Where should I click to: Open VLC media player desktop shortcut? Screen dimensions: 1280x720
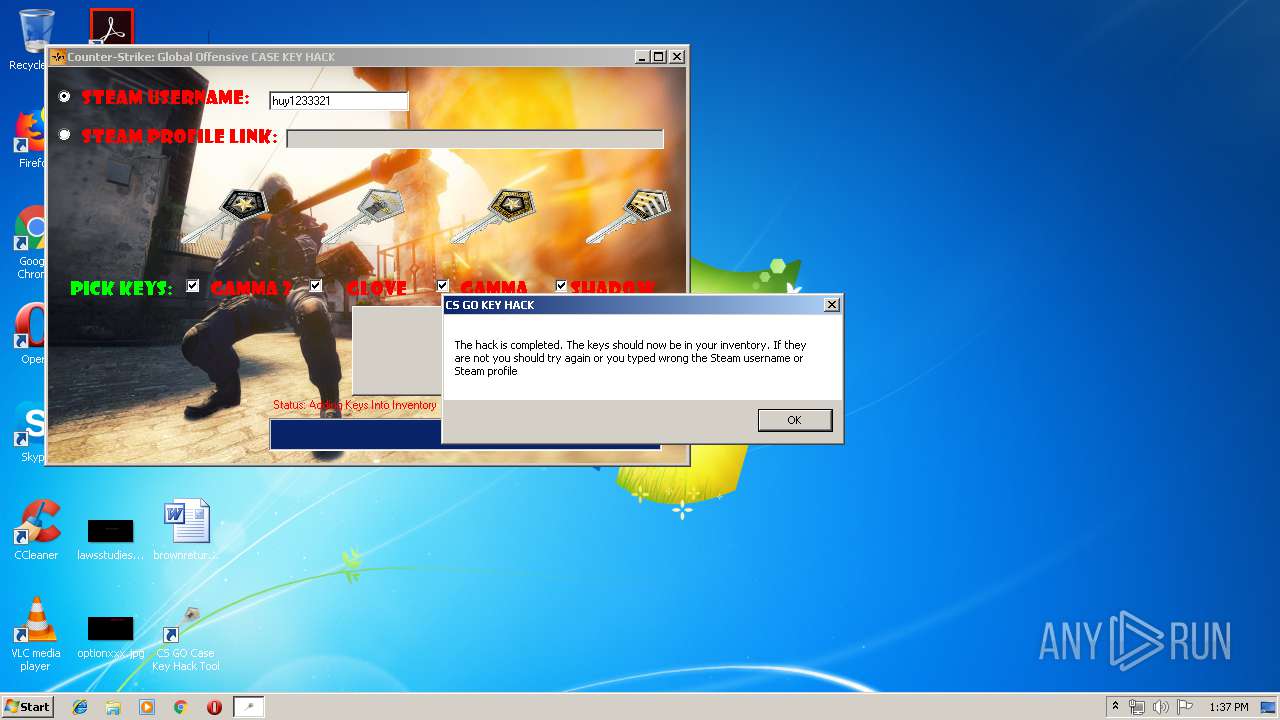(x=36, y=634)
